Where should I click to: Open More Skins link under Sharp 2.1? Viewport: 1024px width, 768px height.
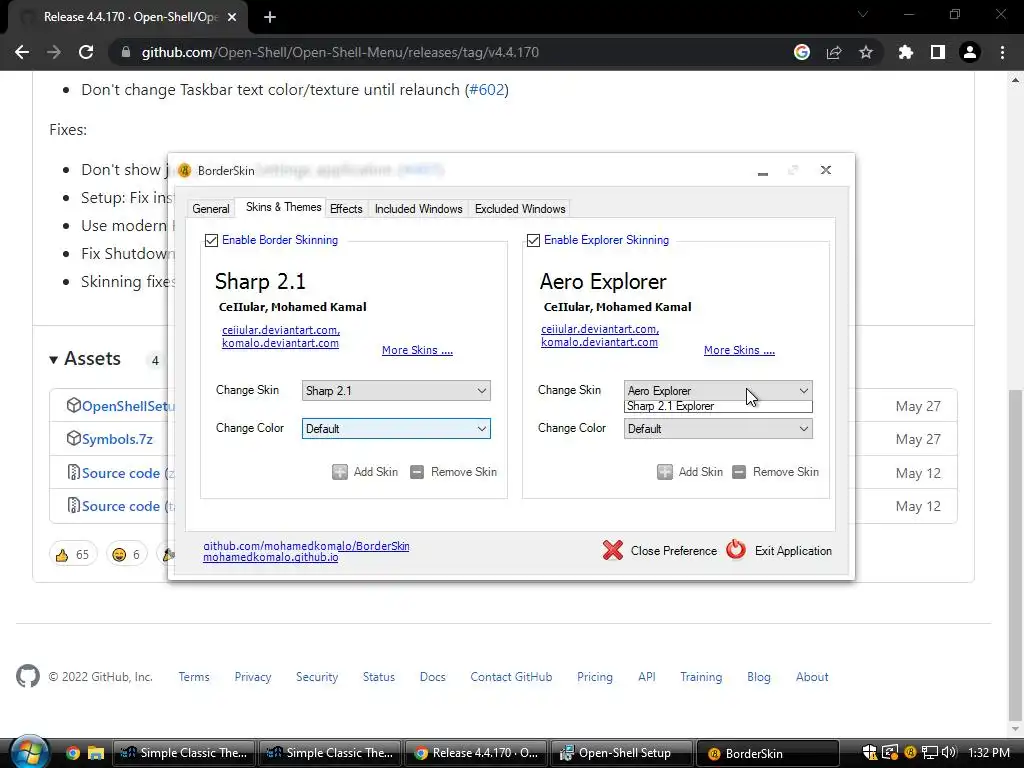(417, 350)
